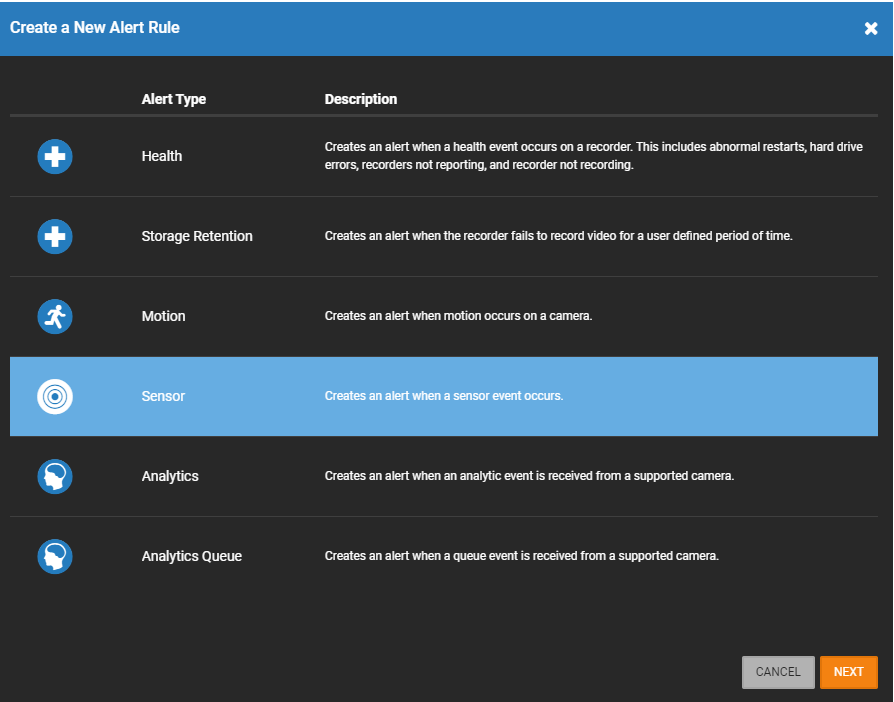Click the Description column header
The height and width of the screenshot is (702, 894).
(x=361, y=99)
